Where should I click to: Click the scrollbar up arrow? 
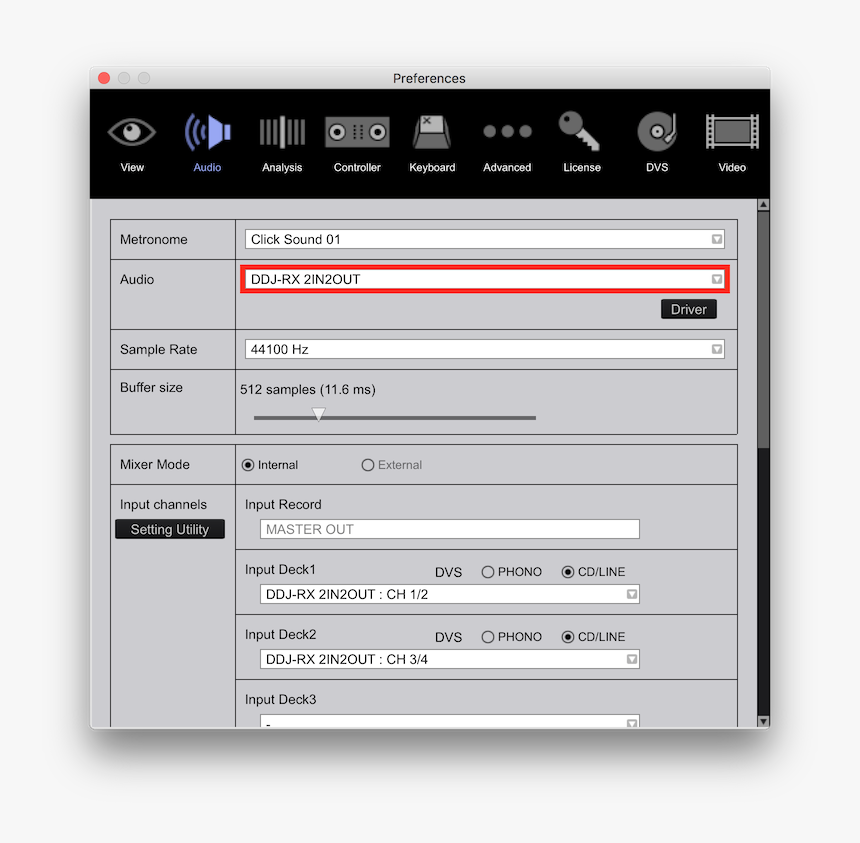763,205
